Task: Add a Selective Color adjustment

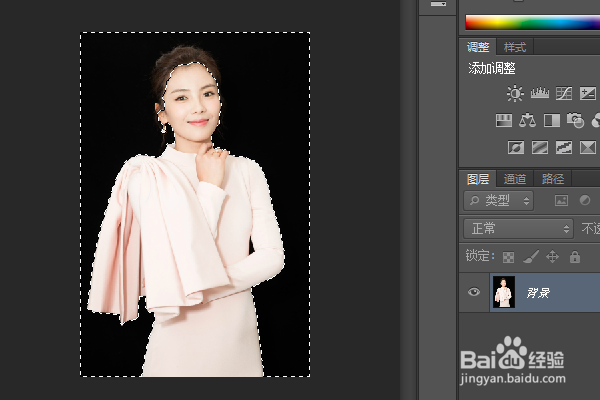Action: [x=587, y=147]
